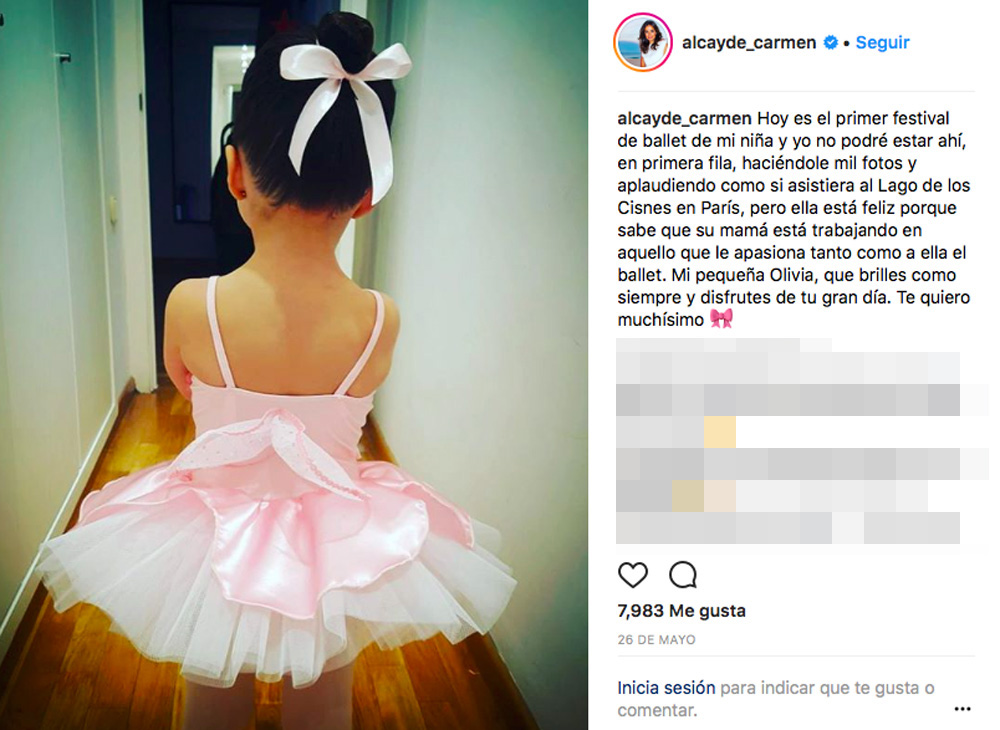Open comments via speech bubble icon
Viewport: 1000px width, 730px height.
click(x=683, y=574)
